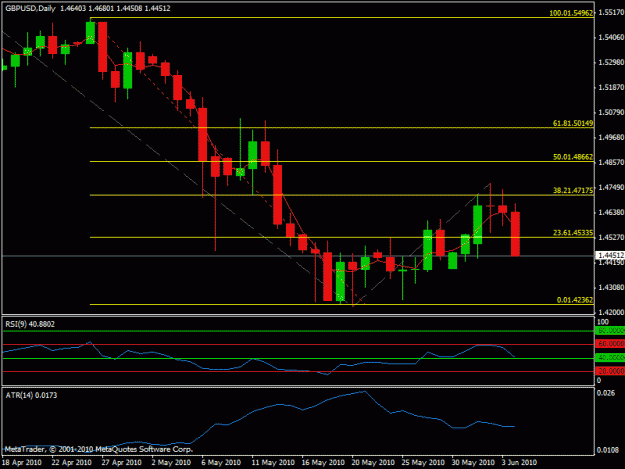Select the 23.6 Fibonacci level label 1.45335

573,232
